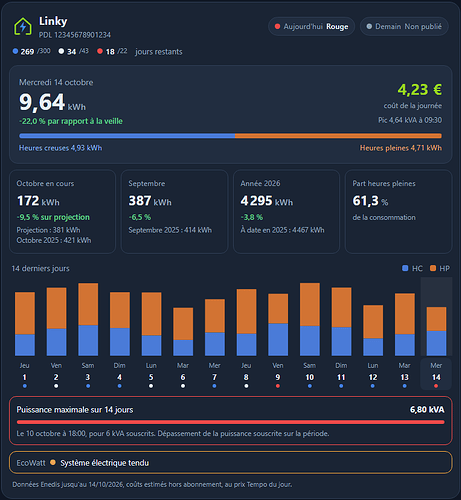This screenshot has height=500, width=461.
Task: Click the red Tempo dot under day 9
Action: [278, 386]
